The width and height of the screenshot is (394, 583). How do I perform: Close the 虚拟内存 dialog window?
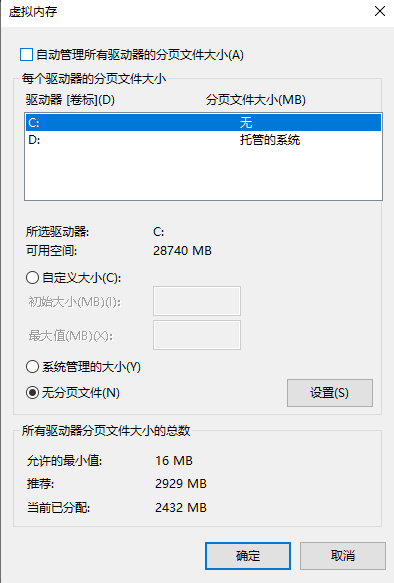pyautogui.click(x=380, y=11)
